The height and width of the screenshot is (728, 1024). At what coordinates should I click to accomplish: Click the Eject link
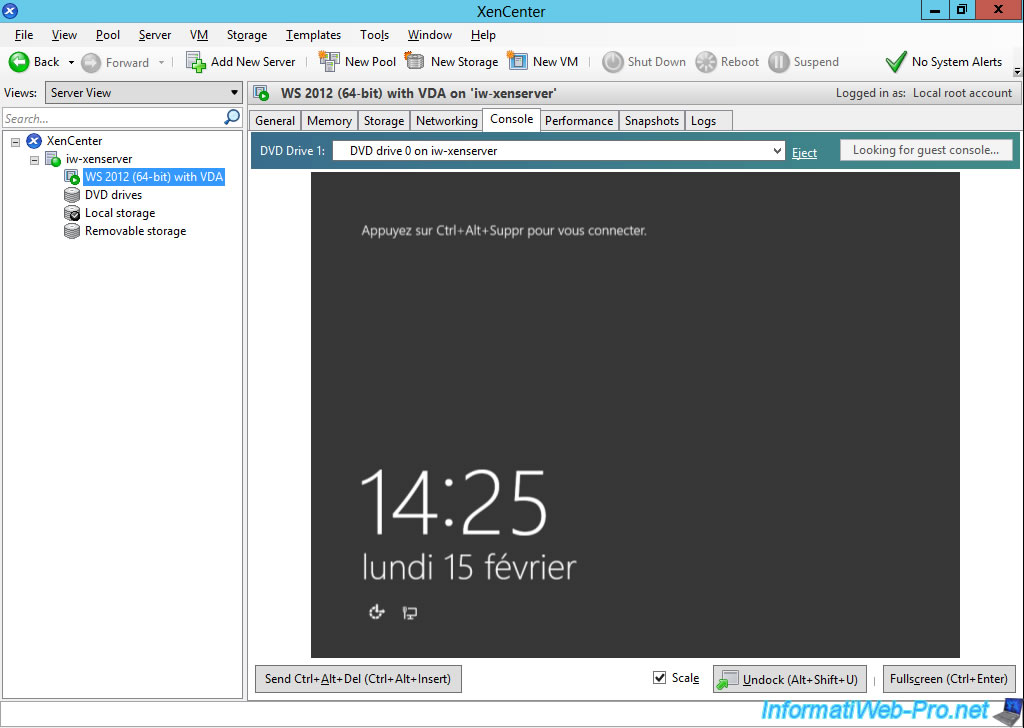(x=805, y=152)
